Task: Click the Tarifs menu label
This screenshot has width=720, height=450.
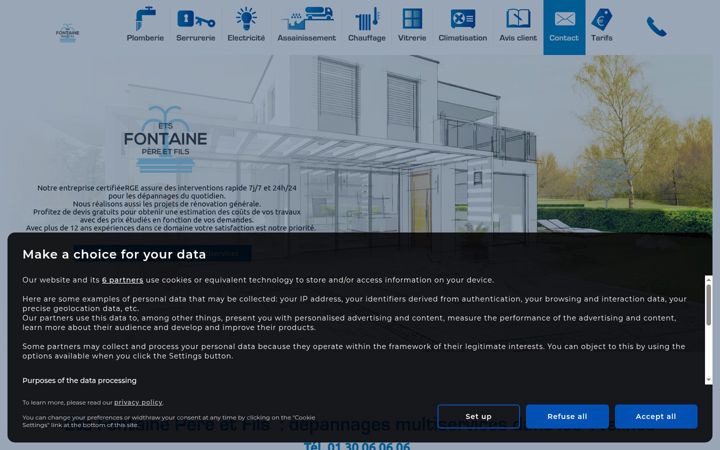Action: coord(602,38)
